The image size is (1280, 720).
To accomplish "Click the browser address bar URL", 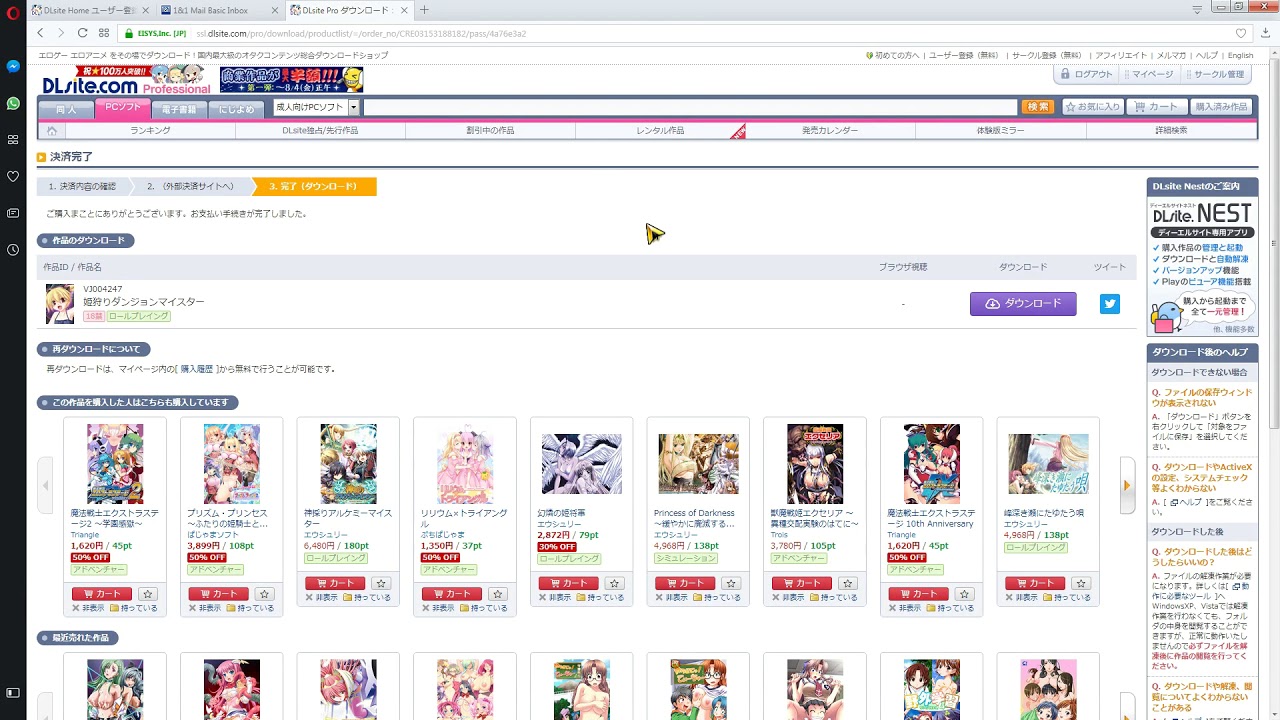I will pos(360,33).
